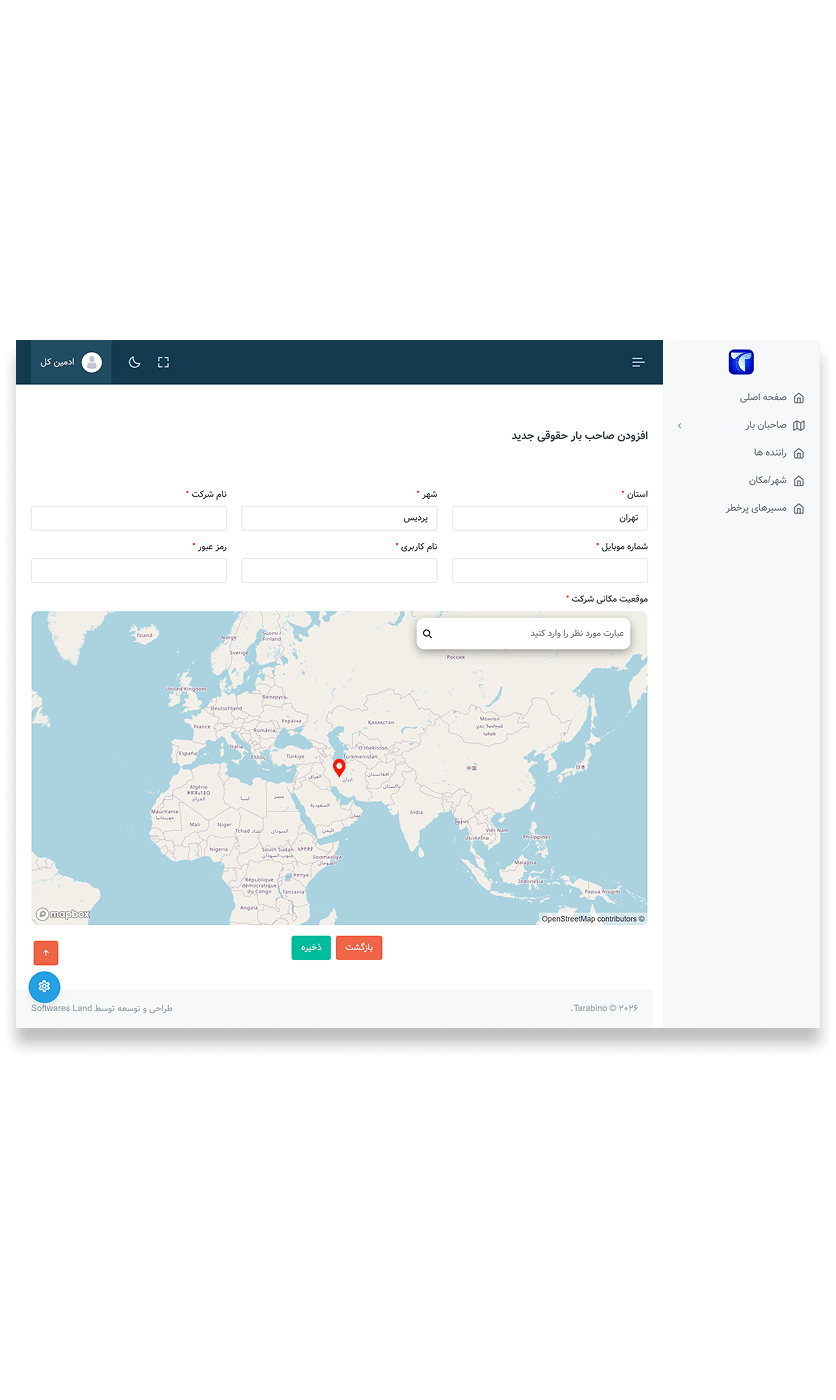This screenshot has width=836, height=1400.
Task: Open مسیرهای پرخطر sidebar item
Action: [765, 508]
